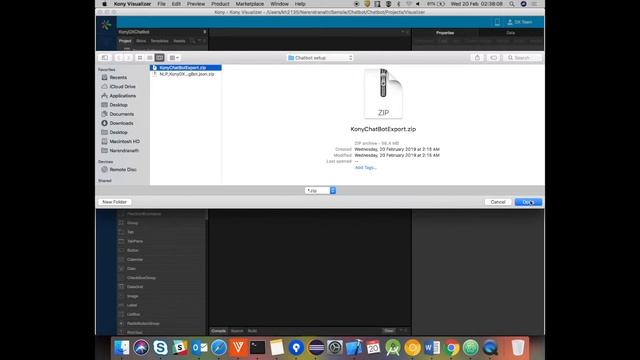
Task: Open the Marketplace menu
Action: (x=249, y=4)
